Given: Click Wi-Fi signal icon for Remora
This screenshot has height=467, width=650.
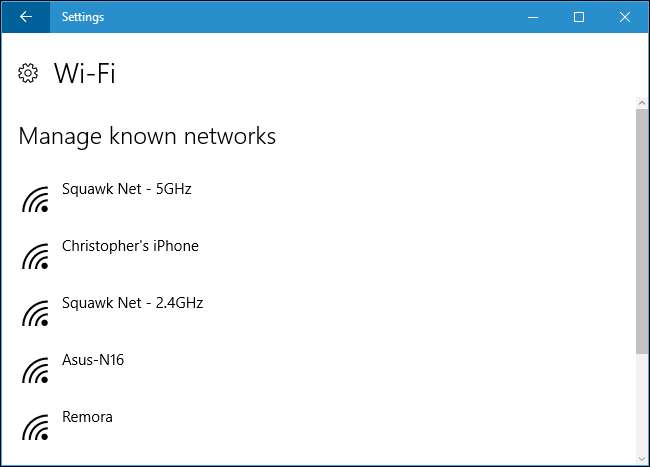Looking at the screenshot, I should [36, 428].
